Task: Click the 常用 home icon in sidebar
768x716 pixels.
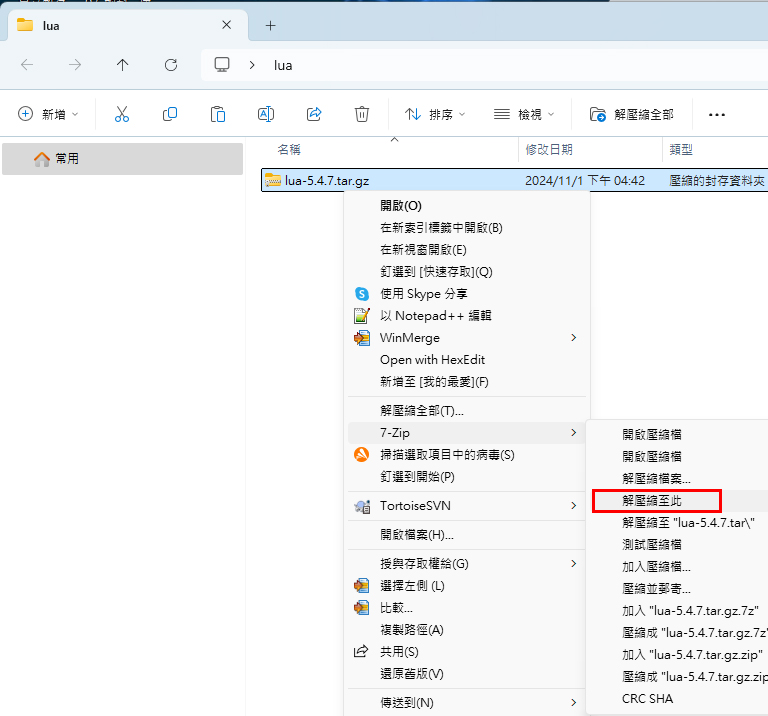Action: tap(42, 159)
